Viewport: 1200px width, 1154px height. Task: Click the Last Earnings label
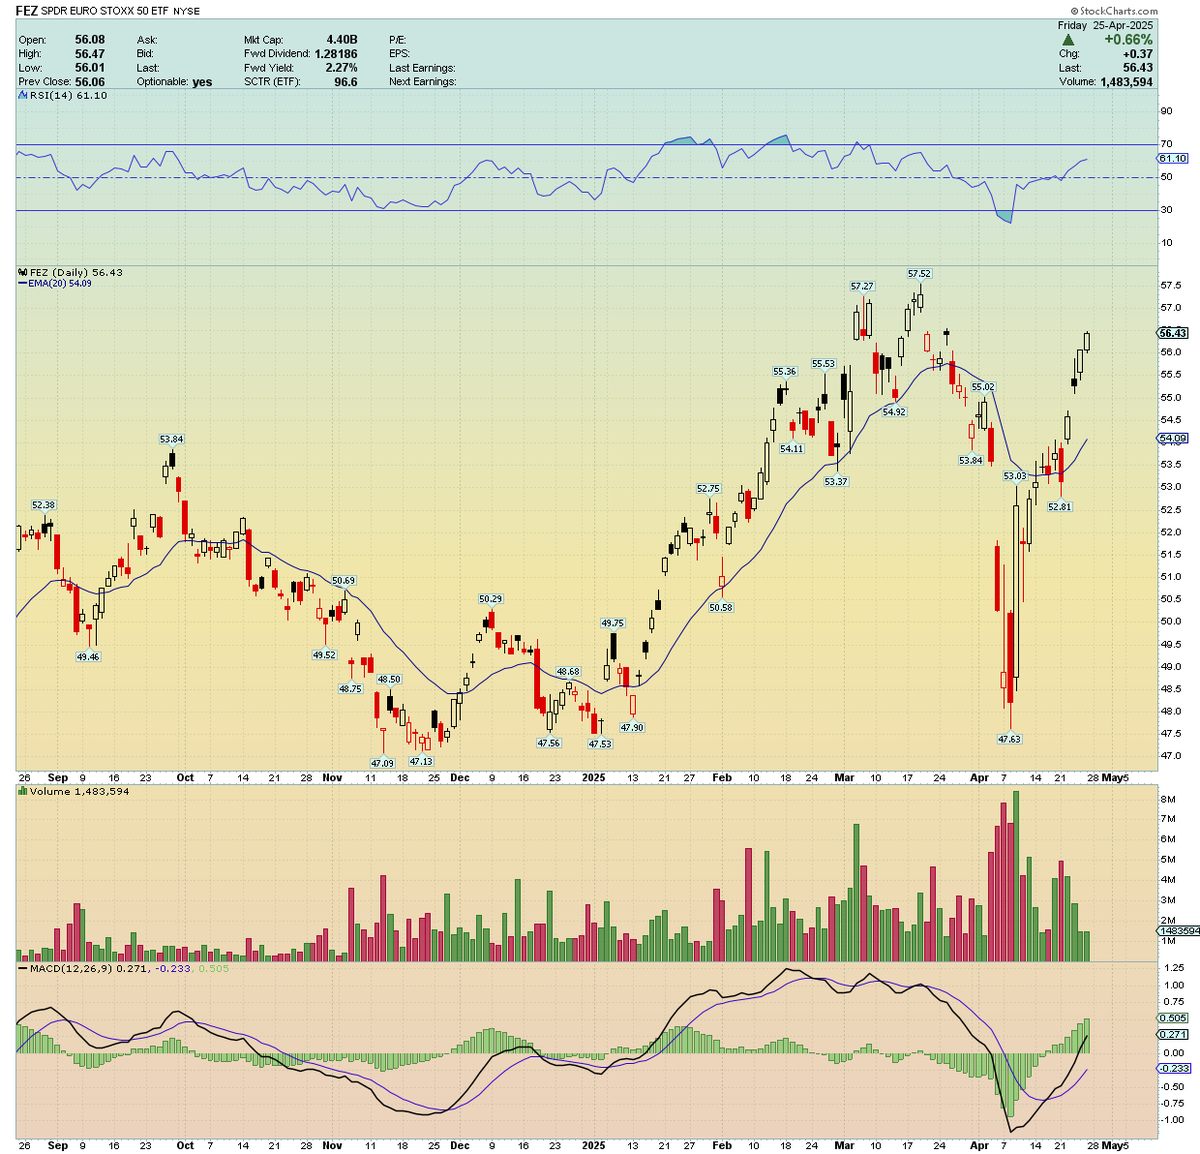(x=422, y=68)
